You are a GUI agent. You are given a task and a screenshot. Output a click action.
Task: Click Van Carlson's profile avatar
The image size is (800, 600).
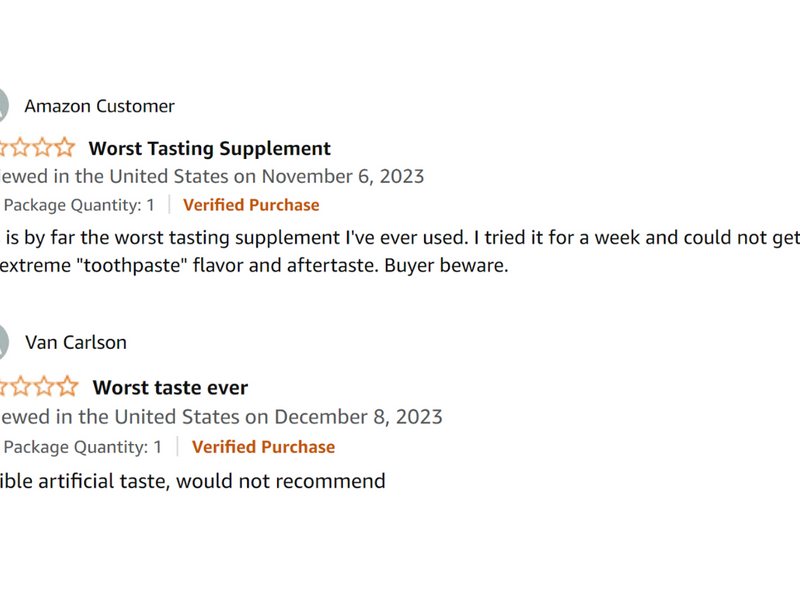[3, 342]
